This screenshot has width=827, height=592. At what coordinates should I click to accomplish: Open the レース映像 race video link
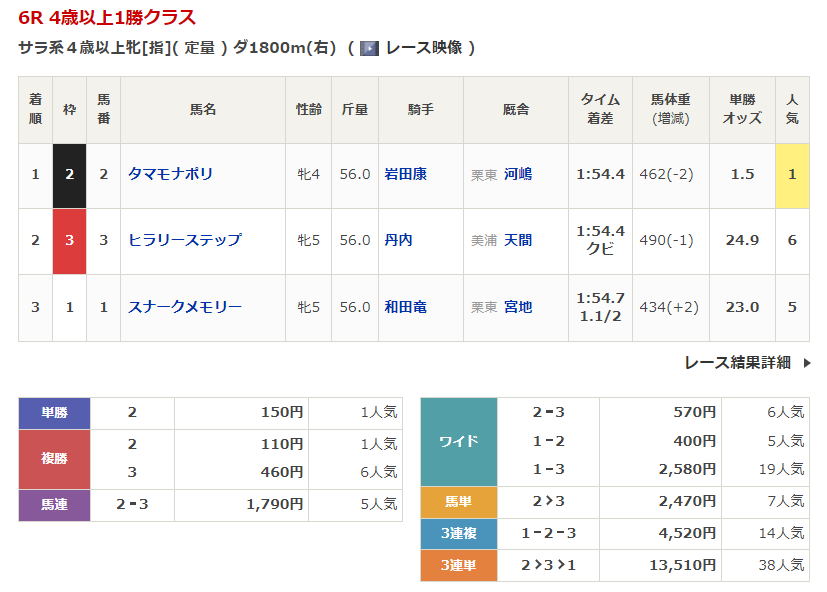point(423,48)
